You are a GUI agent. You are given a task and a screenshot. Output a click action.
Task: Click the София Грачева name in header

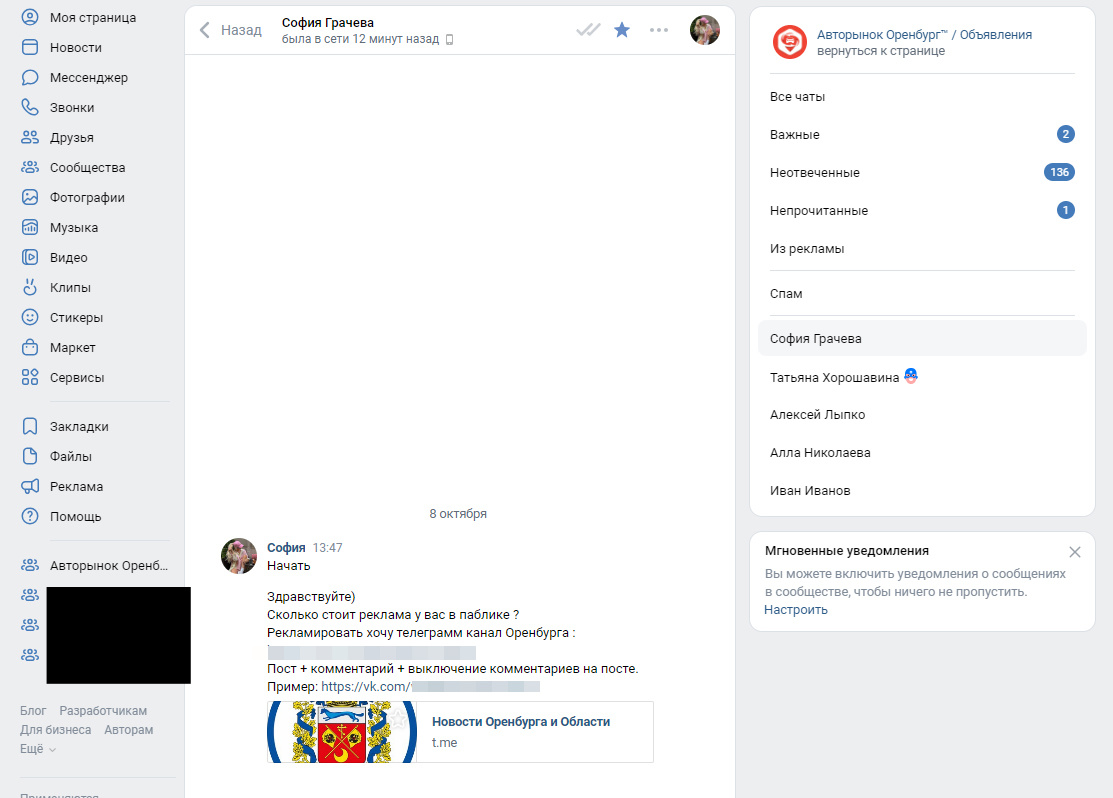[327, 23]
